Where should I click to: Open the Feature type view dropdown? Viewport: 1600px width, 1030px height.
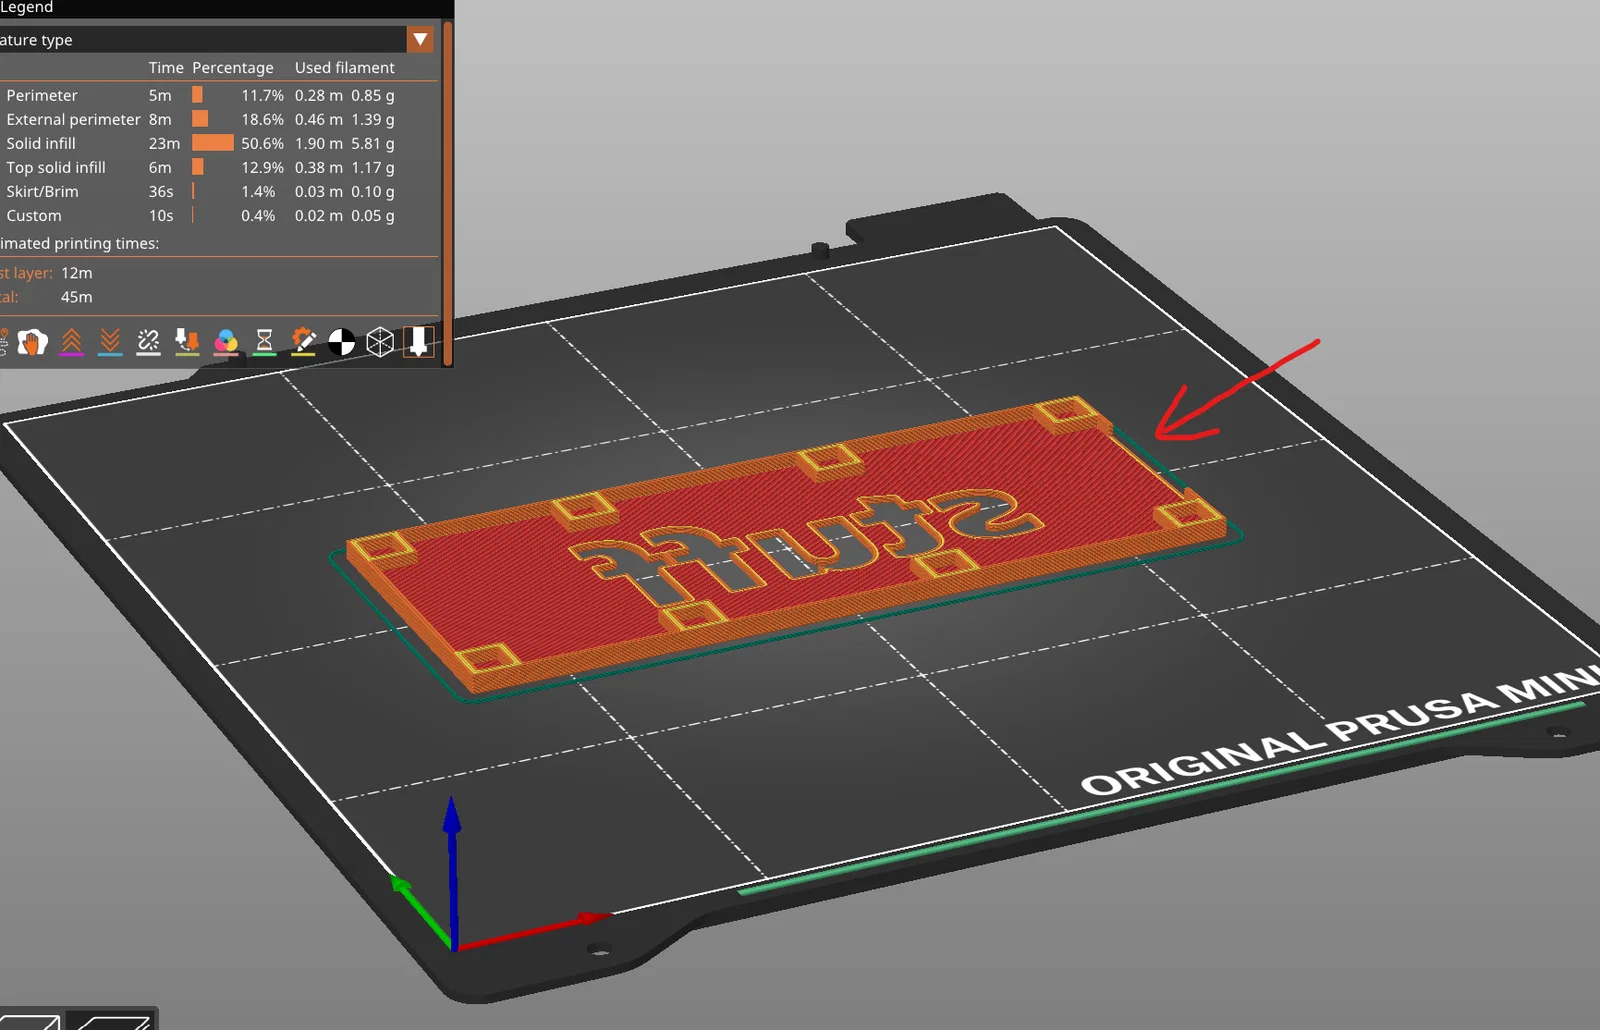pos(420,40)
